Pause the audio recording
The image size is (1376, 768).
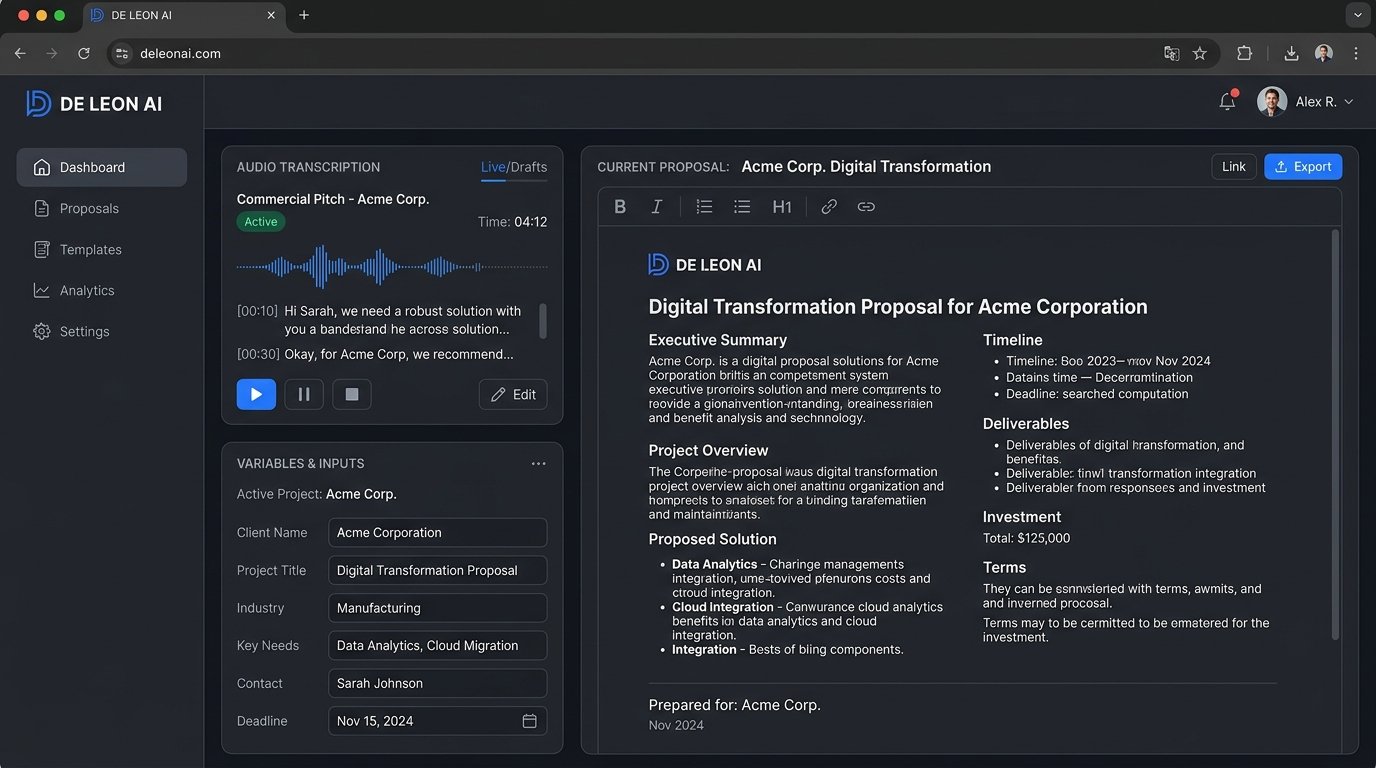coord(304,394)
